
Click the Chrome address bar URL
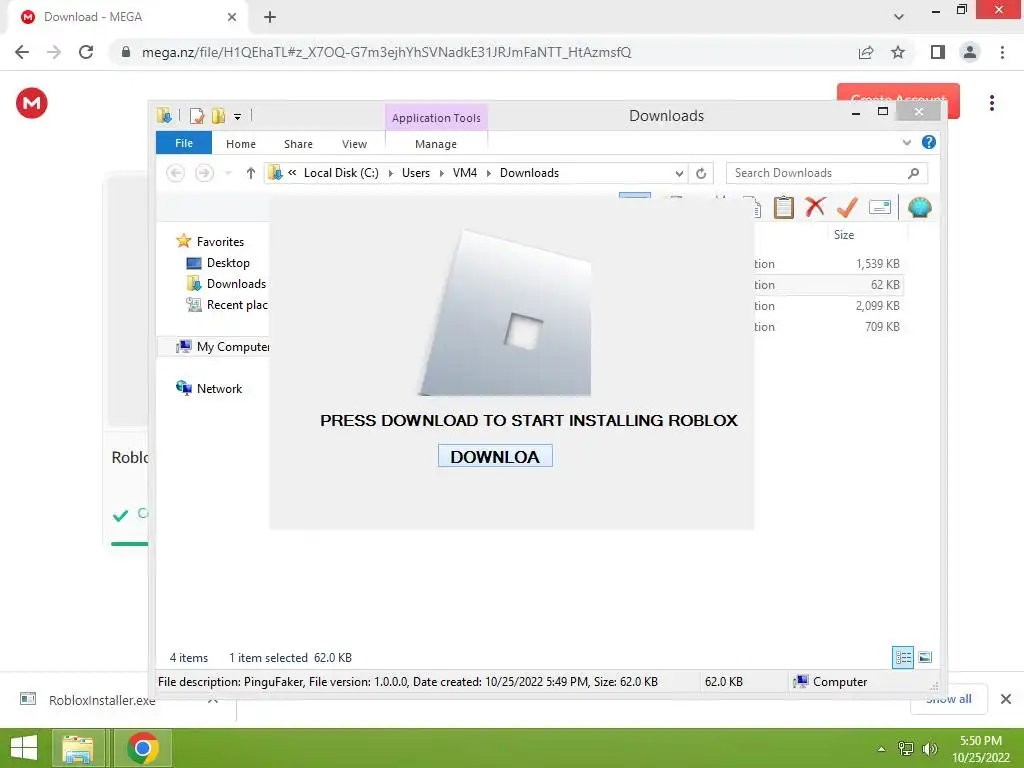coord(387,52)
